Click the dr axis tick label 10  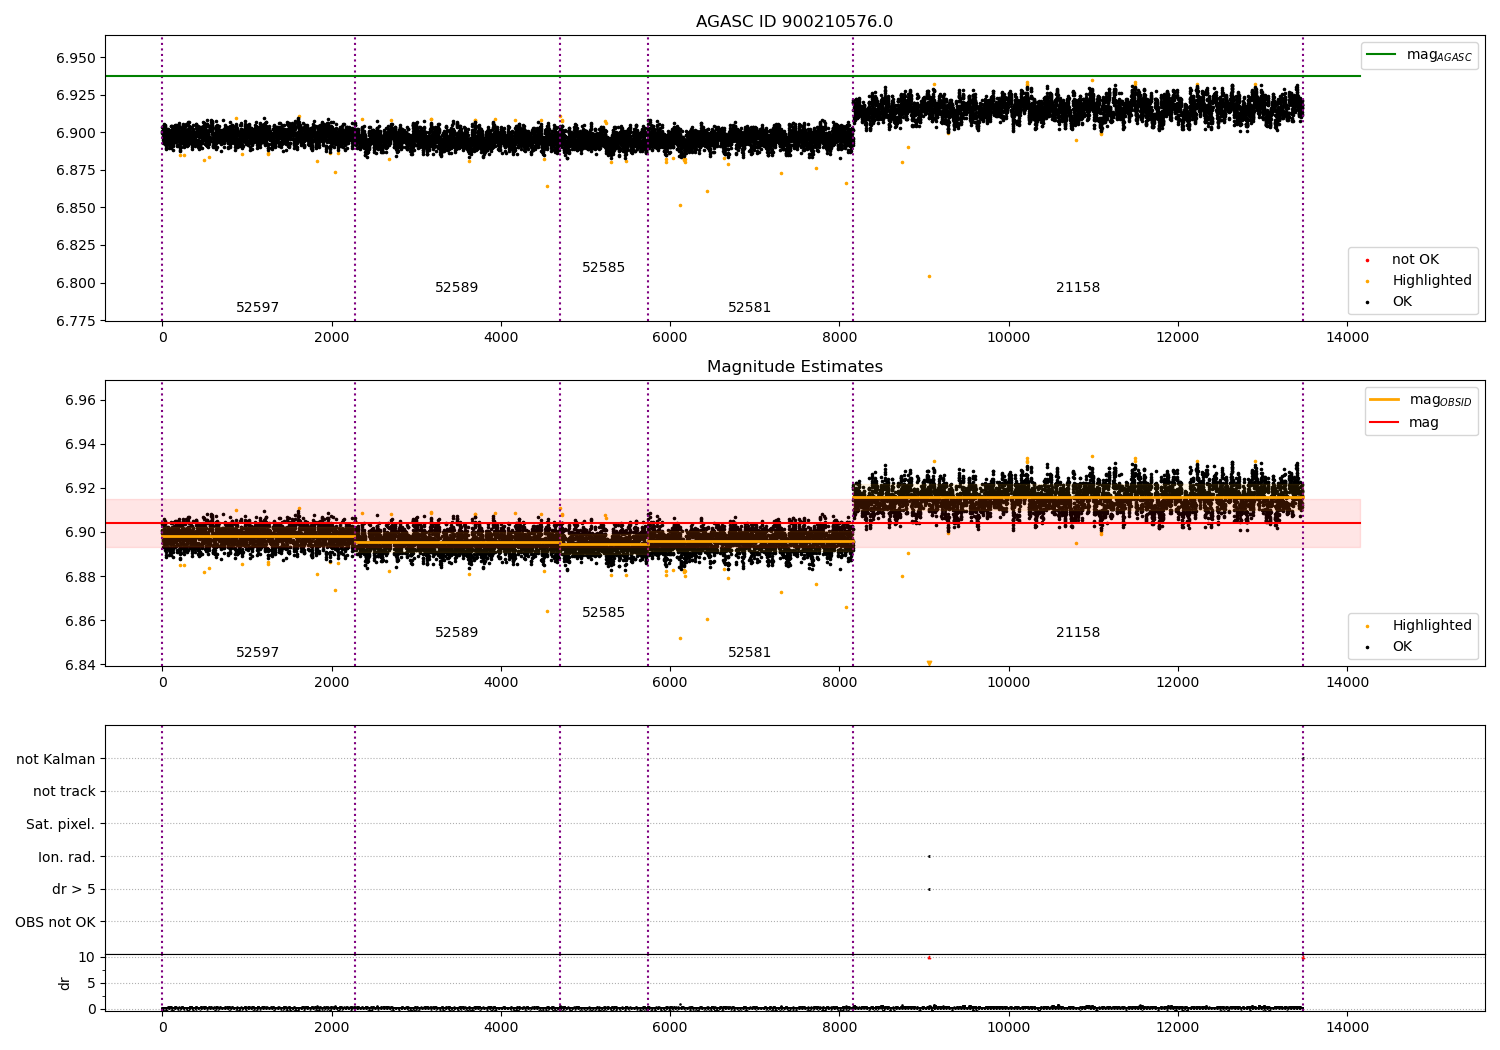tap(87, 957)
